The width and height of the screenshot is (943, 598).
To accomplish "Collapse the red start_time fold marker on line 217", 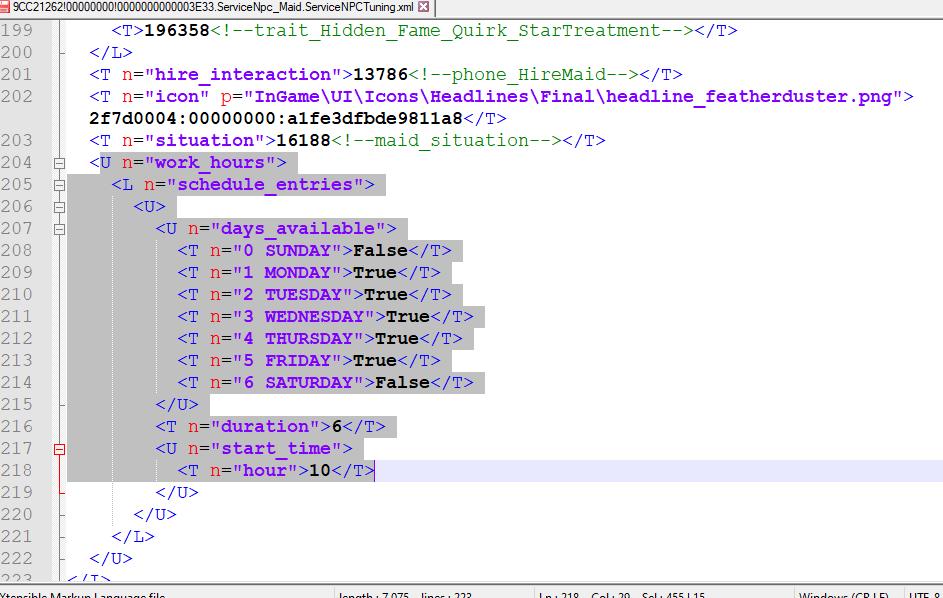I will pos(60,449).
